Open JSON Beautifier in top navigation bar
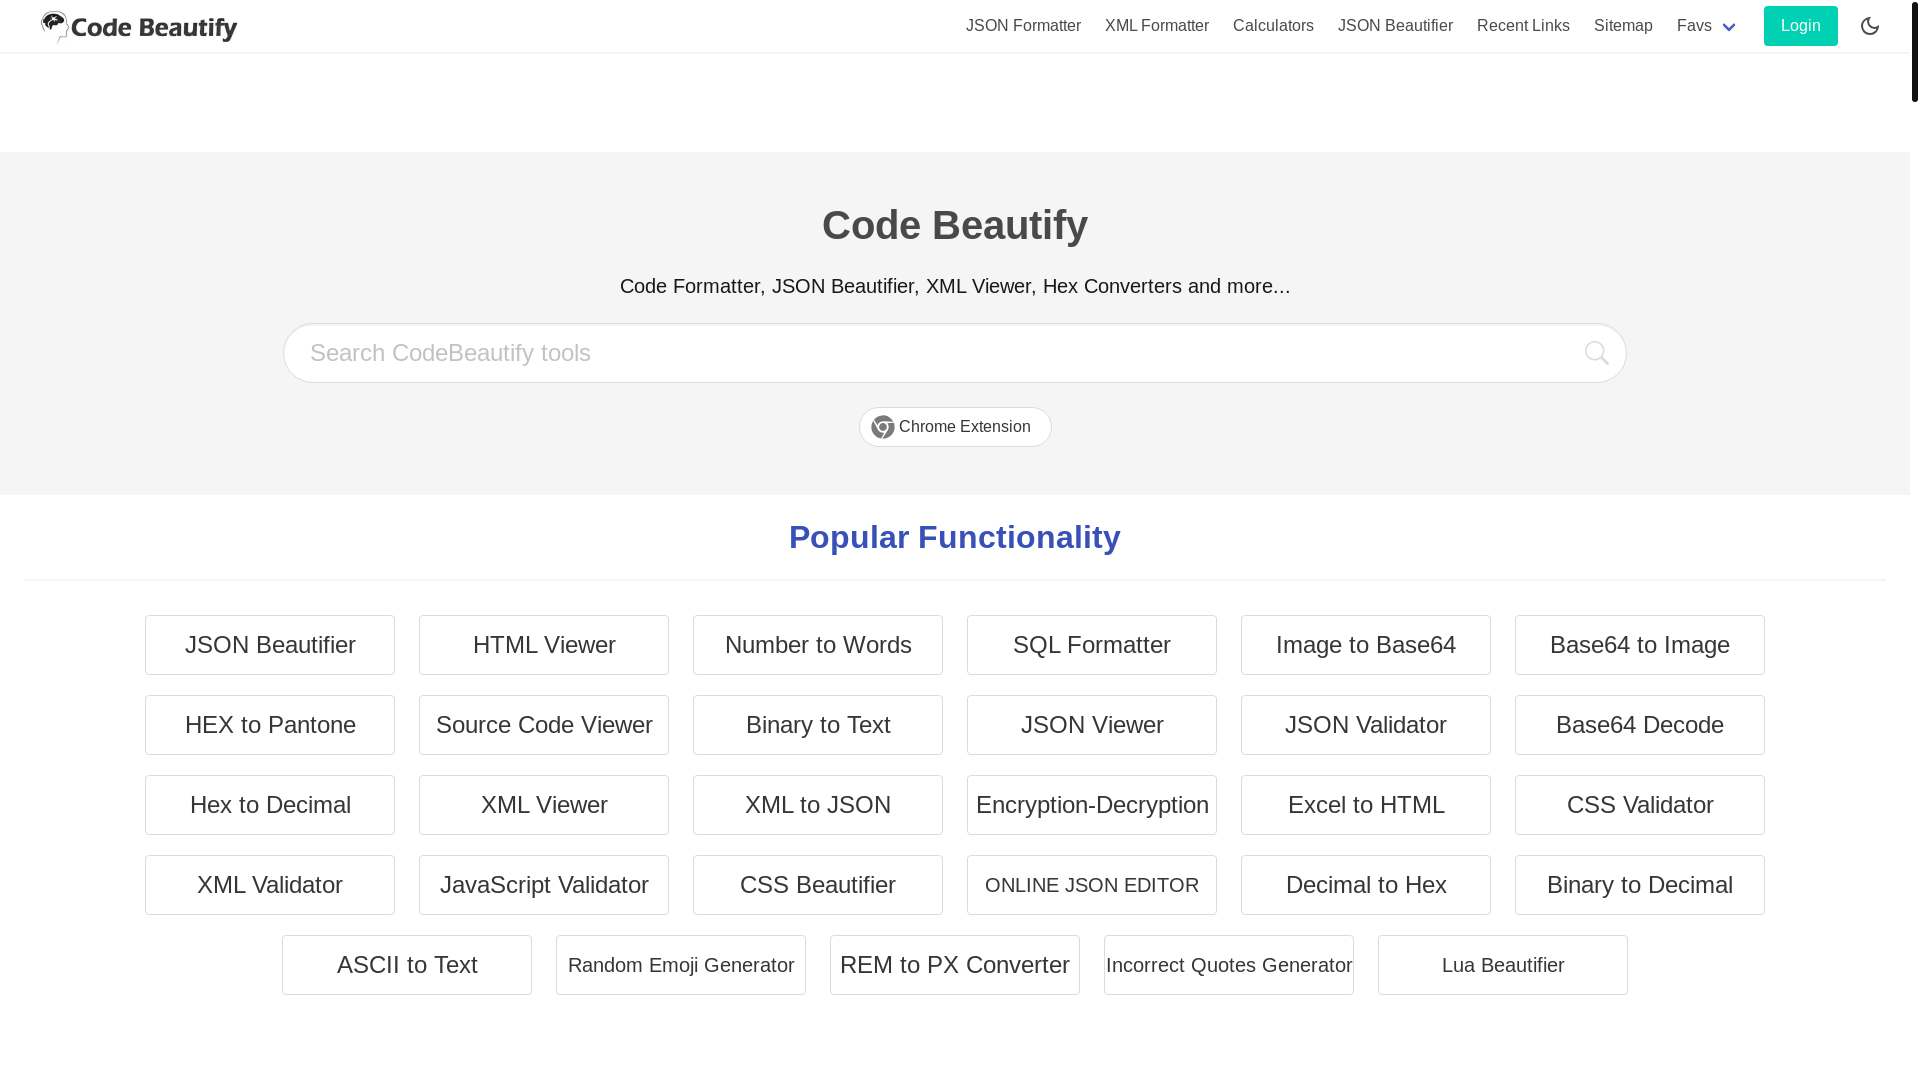This screenshot has width=1920, height=1080. tap(1395, 26)
